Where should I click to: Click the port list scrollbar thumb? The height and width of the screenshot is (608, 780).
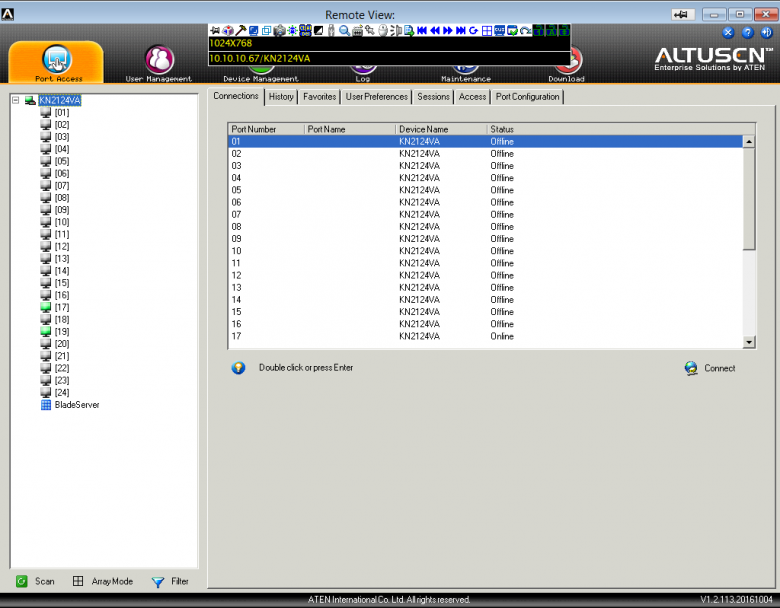(749, 199)
